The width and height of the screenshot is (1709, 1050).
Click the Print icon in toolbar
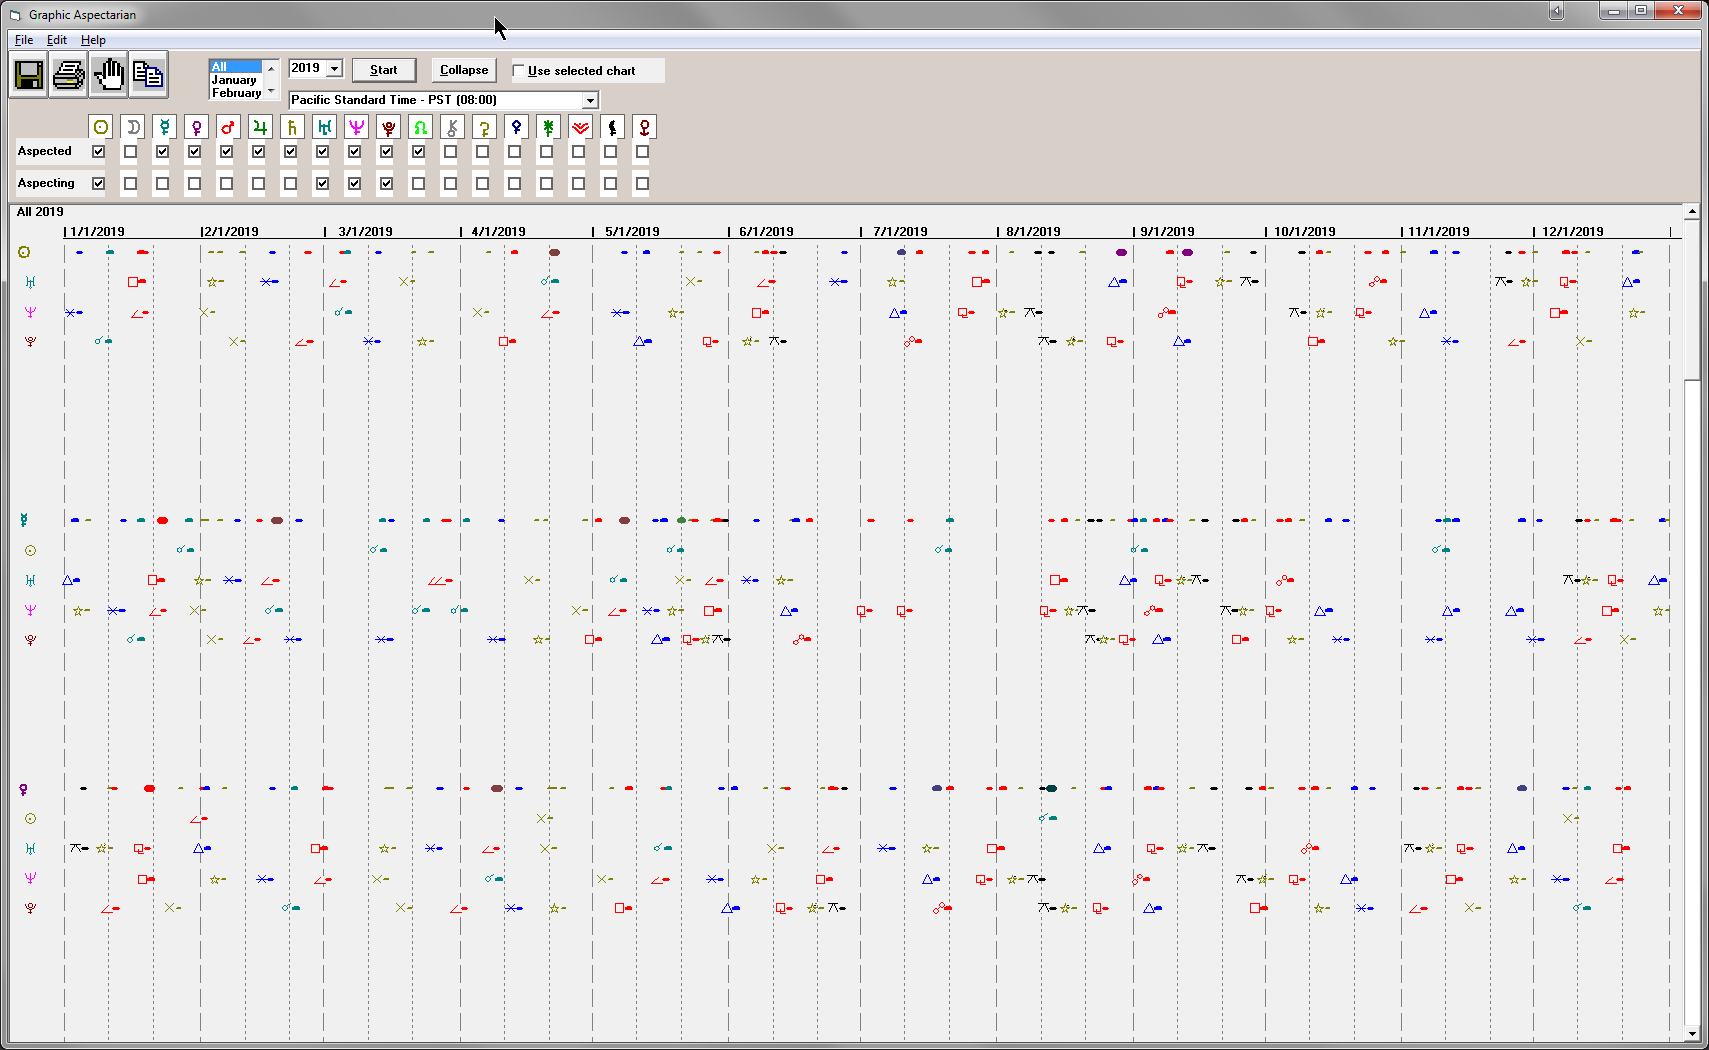click(68, 75)
